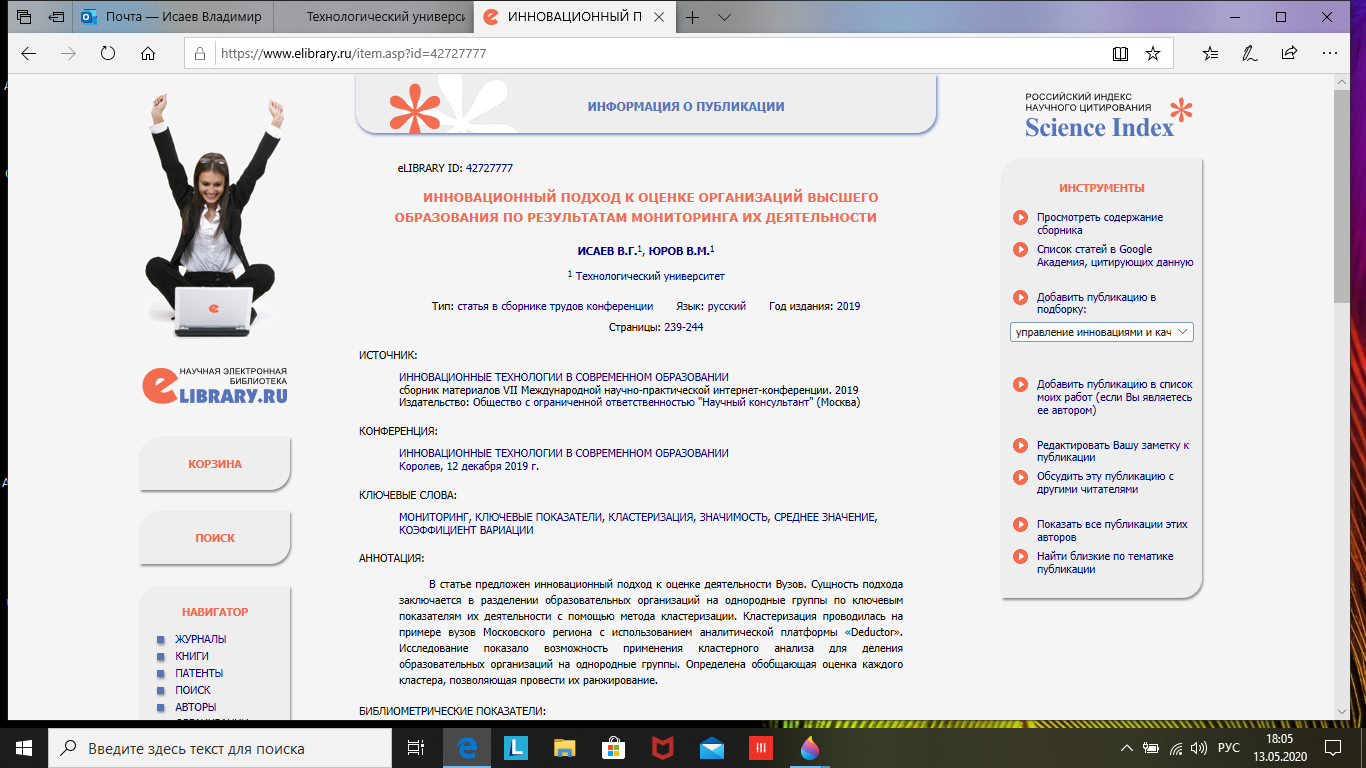This screenshot has width=1366, height=768.
Task: Add notes with pen icon
Action: (x=1250, y=54)
